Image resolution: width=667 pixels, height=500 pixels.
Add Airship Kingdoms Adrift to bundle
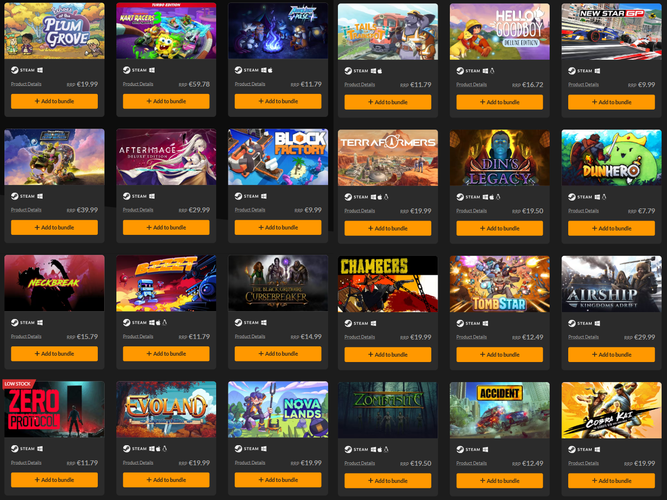click(611, 354)
